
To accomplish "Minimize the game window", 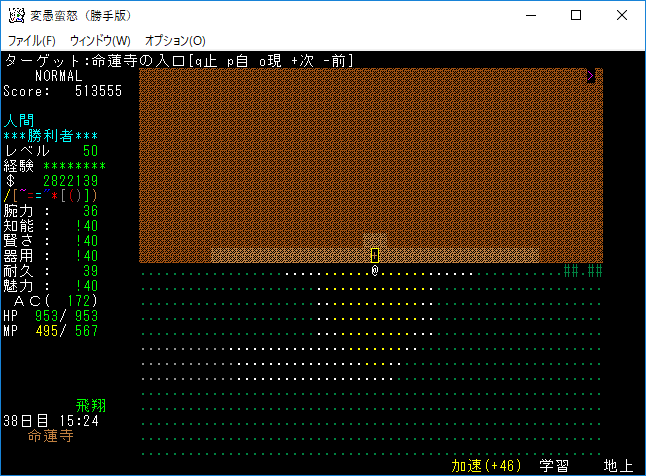I will [530, 16].
